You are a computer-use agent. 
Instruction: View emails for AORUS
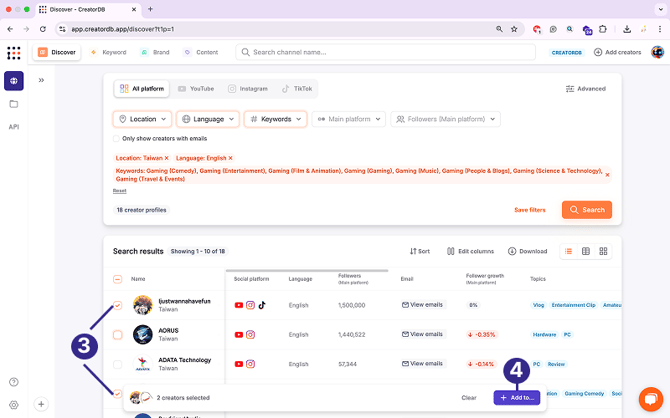[x=423, y=334]
